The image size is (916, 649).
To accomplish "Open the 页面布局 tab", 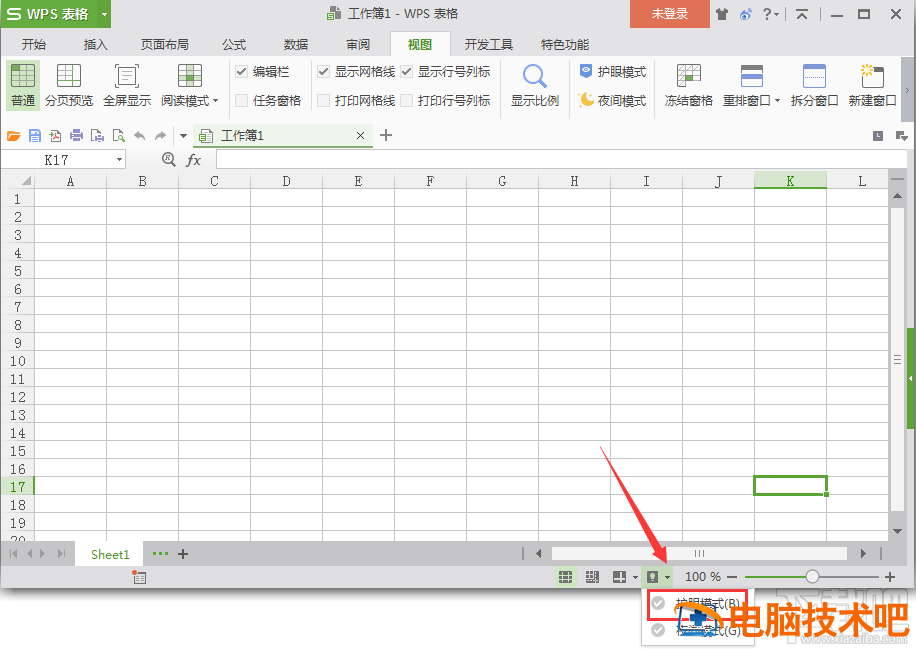I will tap(164, 44).
